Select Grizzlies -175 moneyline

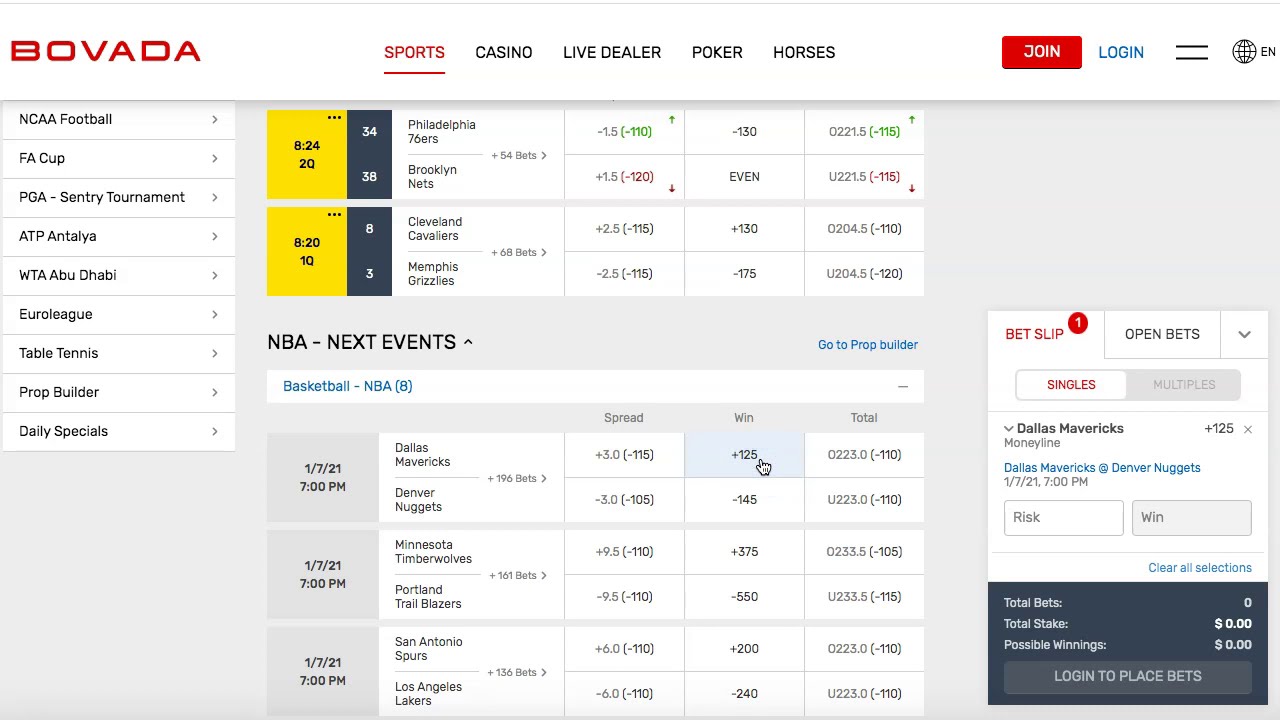point(744,274)
